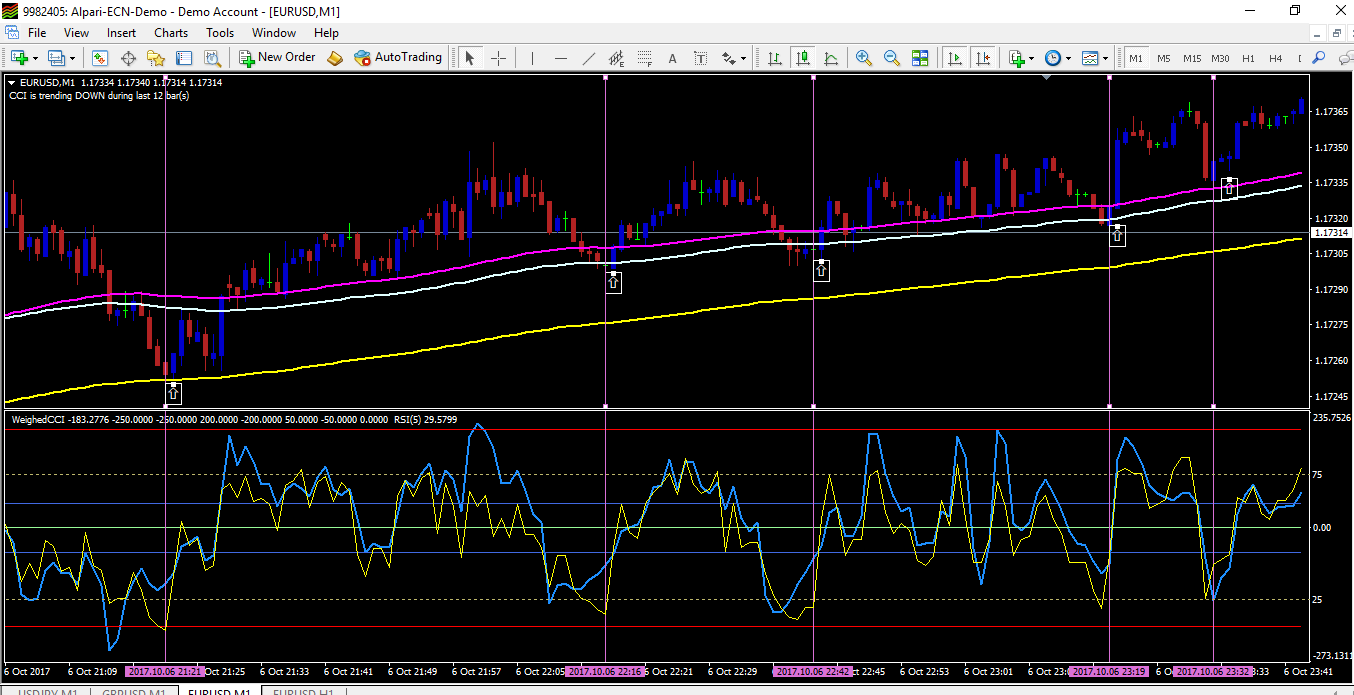Screen dimensions: 1354x695
Task: Click the EURUSD,M1 chart title dropdown triangle
Action: click(x=11, y=82)
